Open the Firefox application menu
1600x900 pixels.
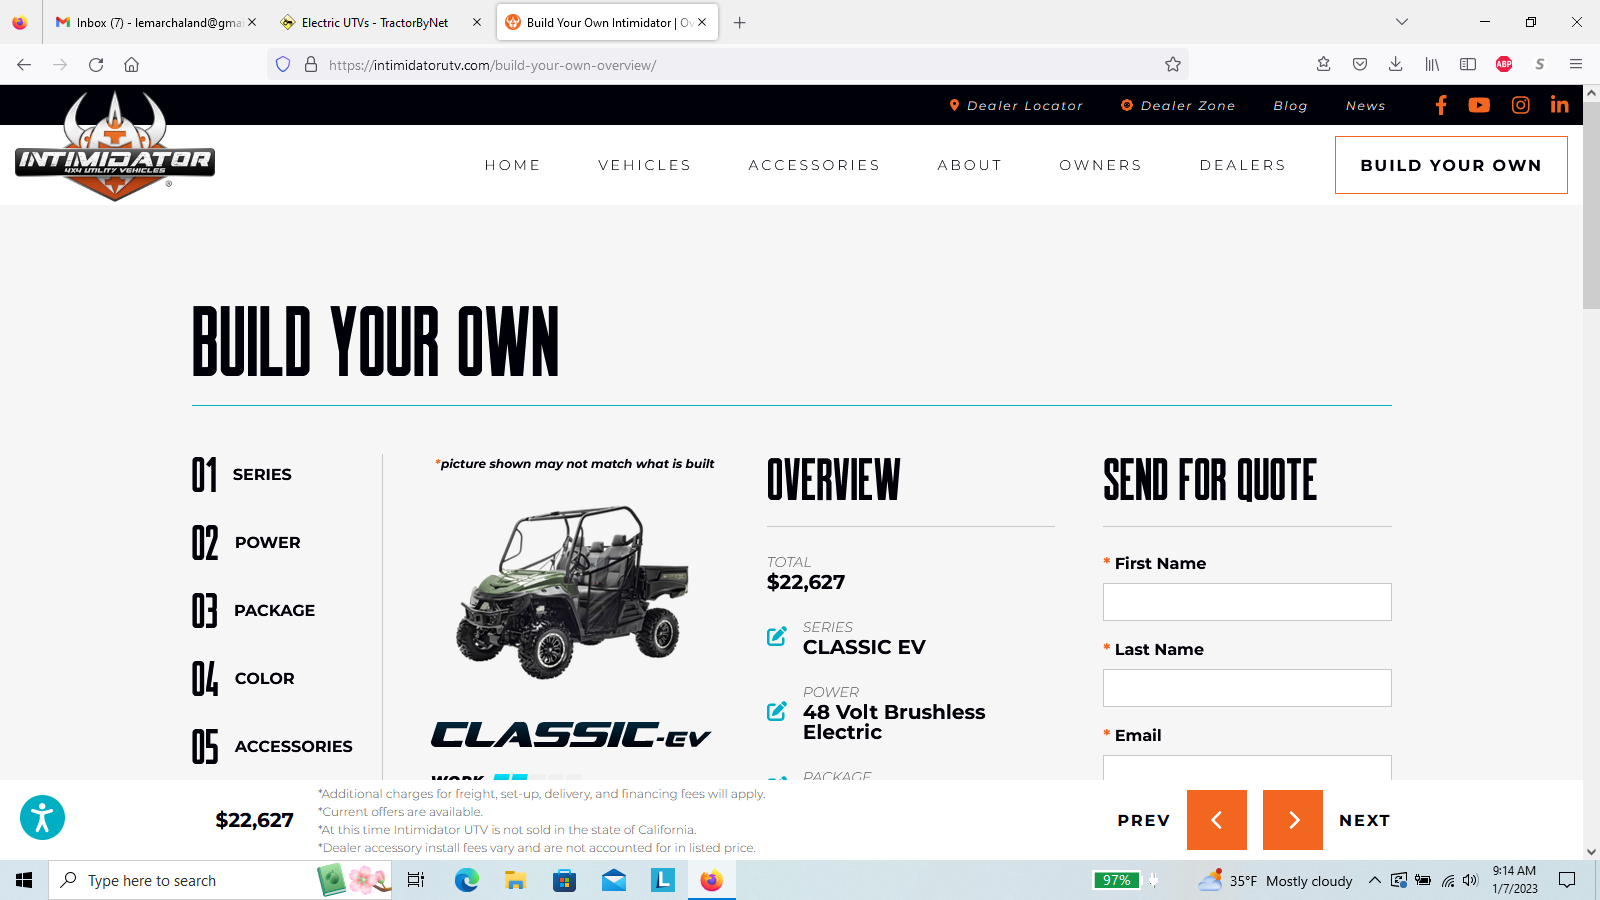(x=1576, y=65)
